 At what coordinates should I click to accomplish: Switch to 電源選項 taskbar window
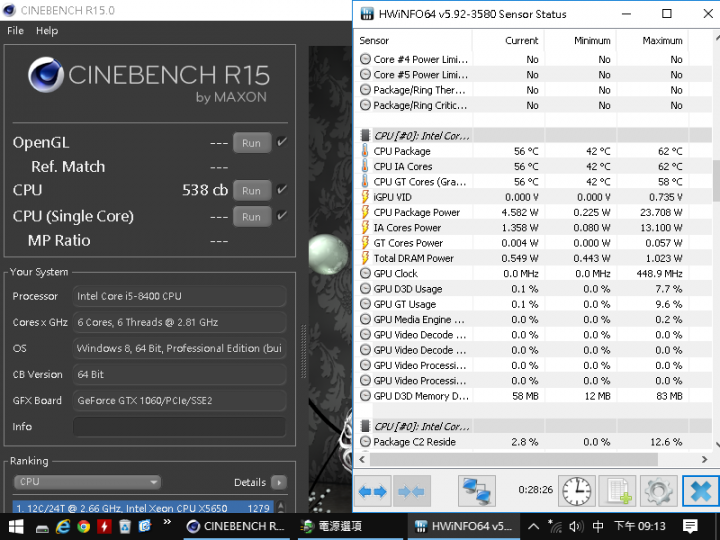350,526
